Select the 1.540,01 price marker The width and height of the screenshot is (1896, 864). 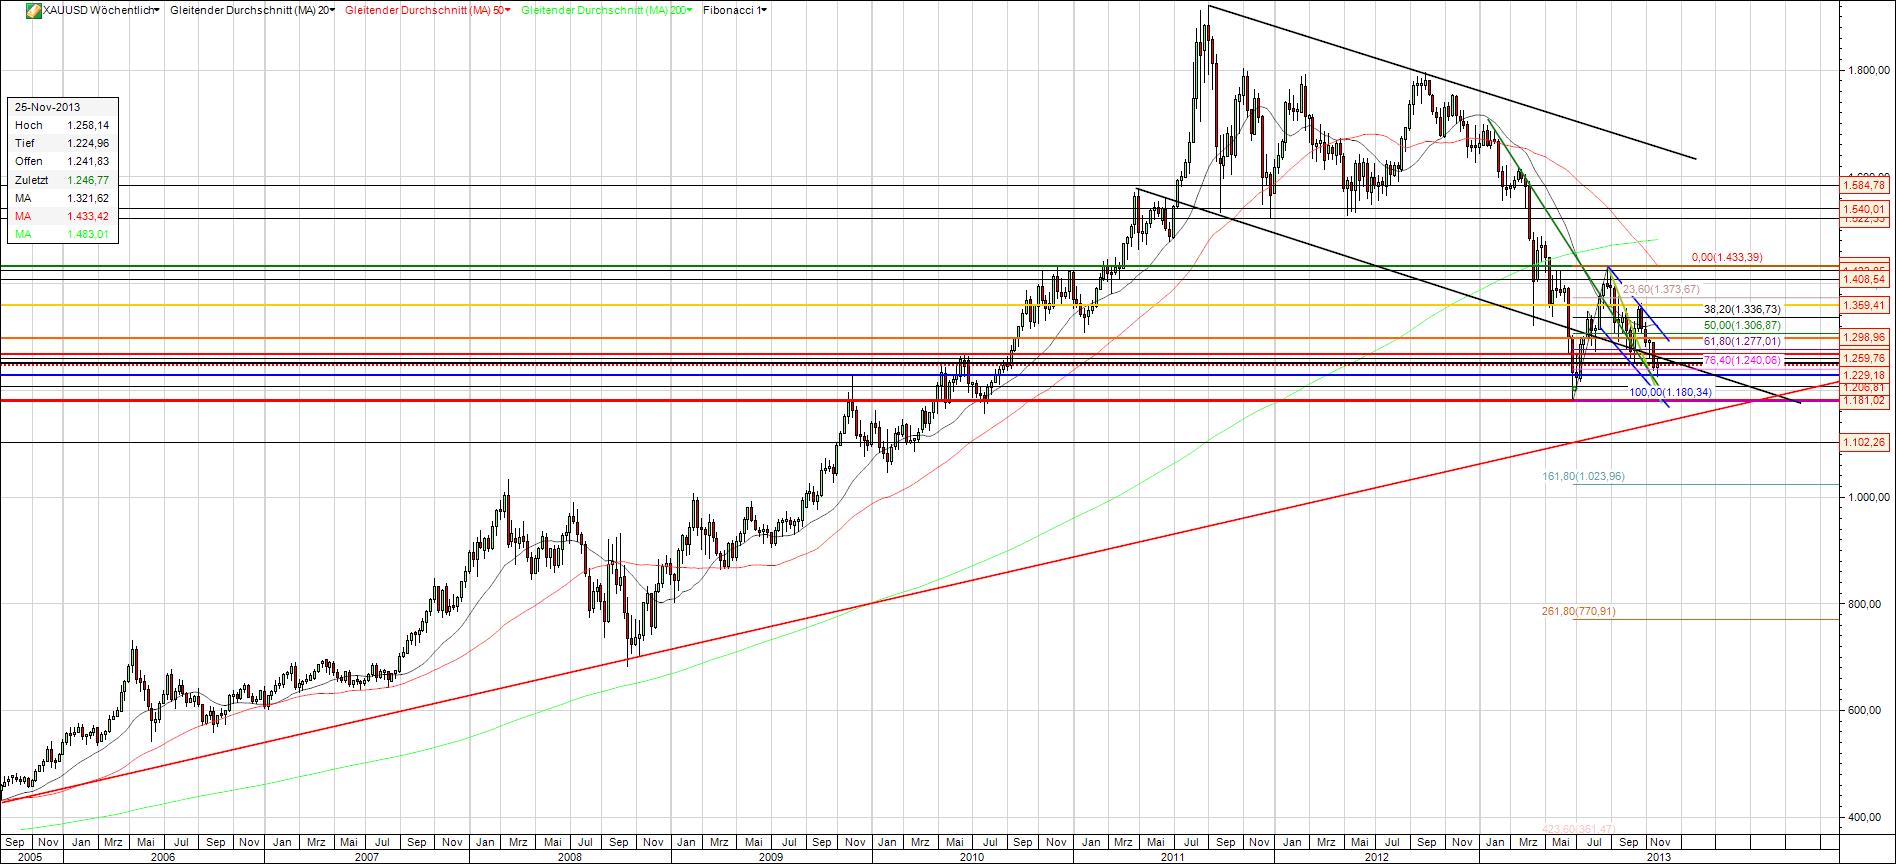coord(1864,208)
